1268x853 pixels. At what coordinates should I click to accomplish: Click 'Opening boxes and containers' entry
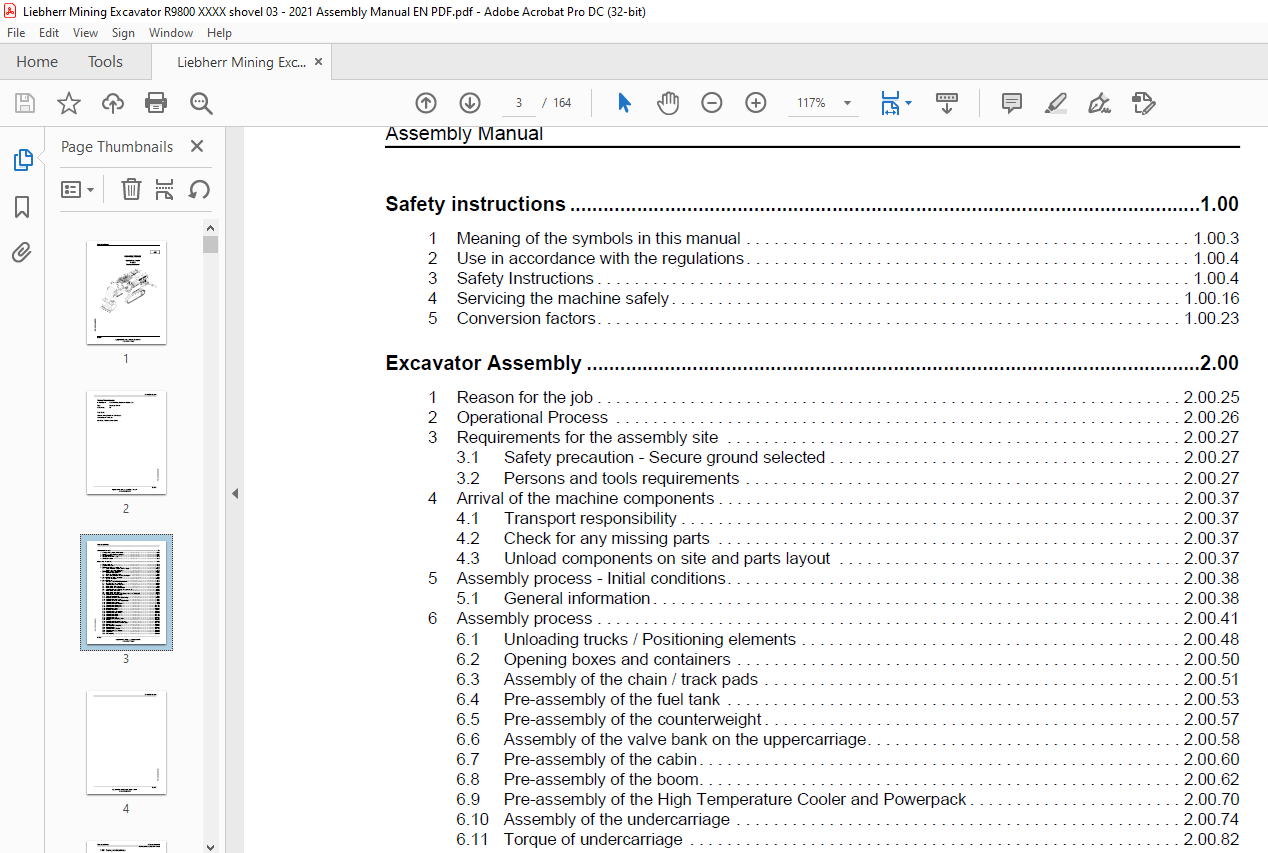(617, 659)
